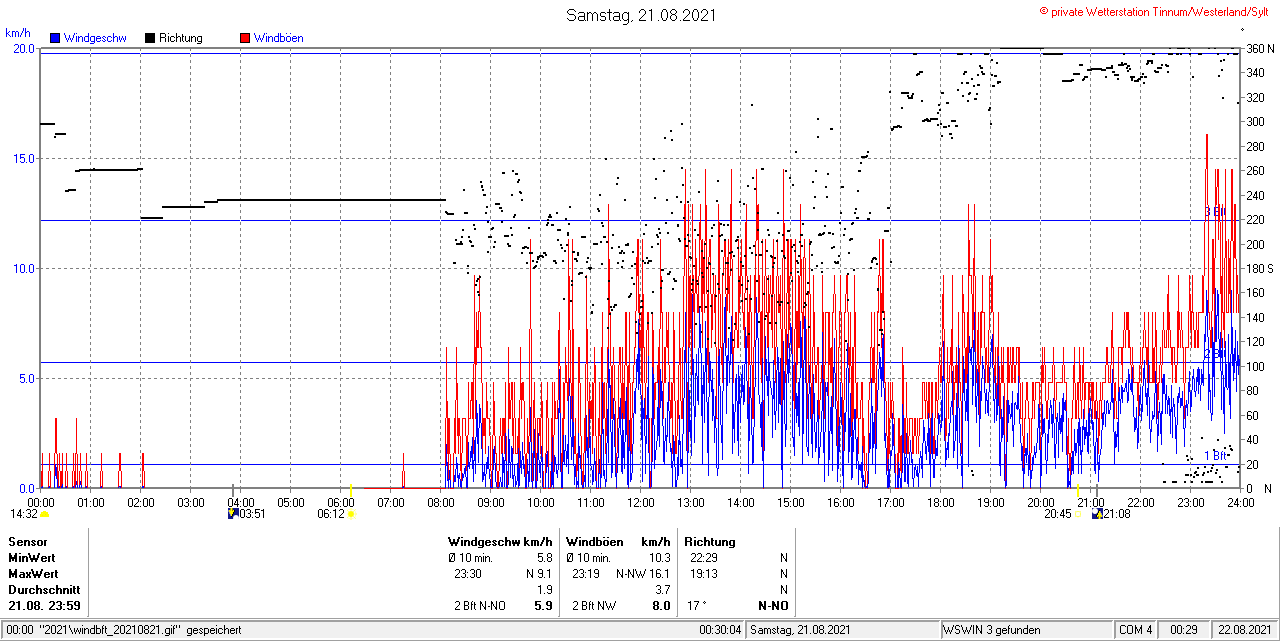Click the 2 Bft N-NO current wind cell
The height and width of the screenshot is (641, 1280).
pyautogui.click(x=478, y=606)
